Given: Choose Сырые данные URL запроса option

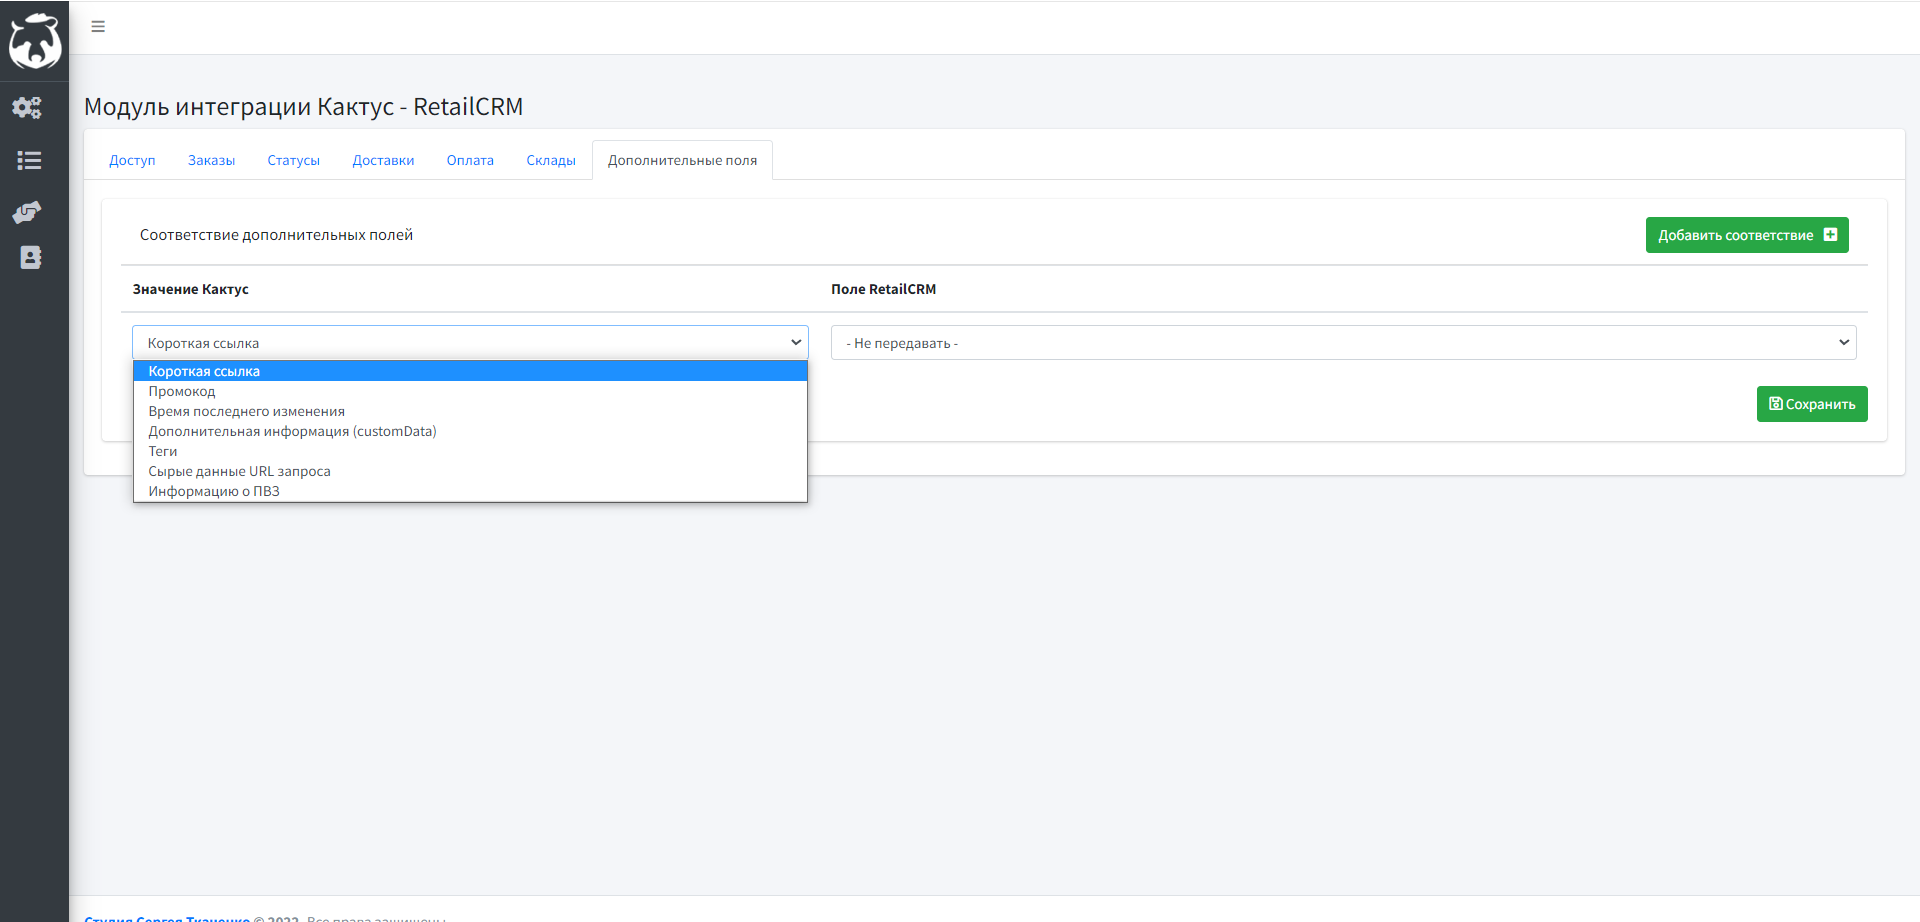Looking at the screenshot, I should coord(470,471).
